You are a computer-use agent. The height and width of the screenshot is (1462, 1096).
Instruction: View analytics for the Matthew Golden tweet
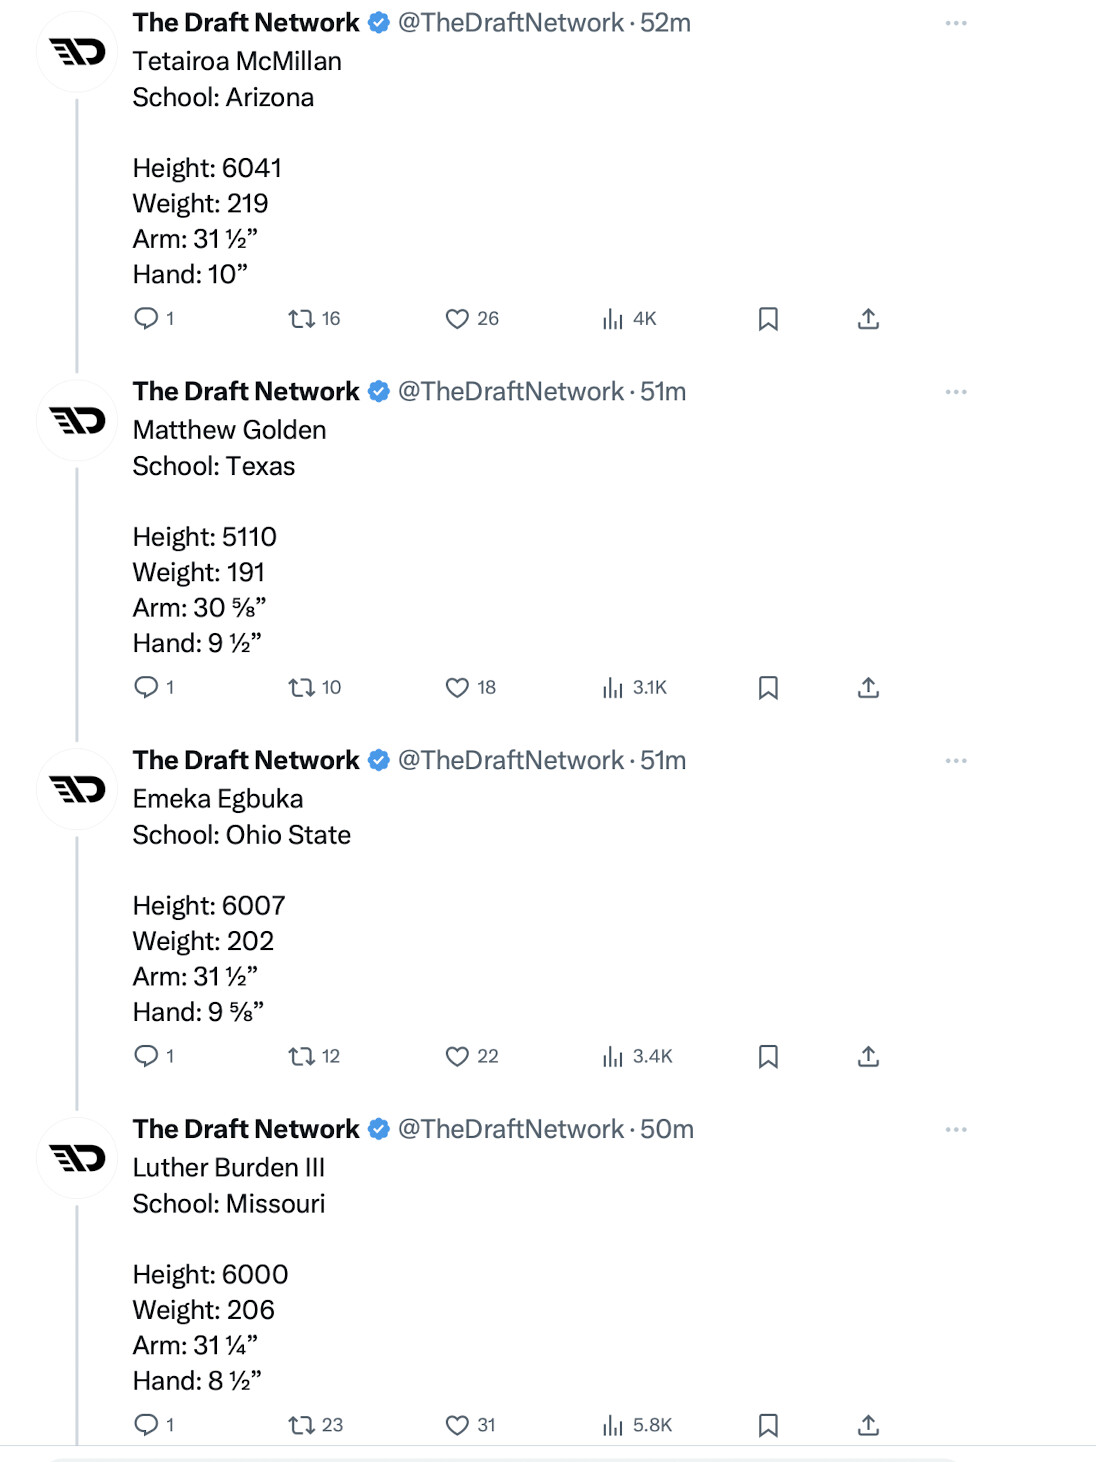tap(613, 688)
